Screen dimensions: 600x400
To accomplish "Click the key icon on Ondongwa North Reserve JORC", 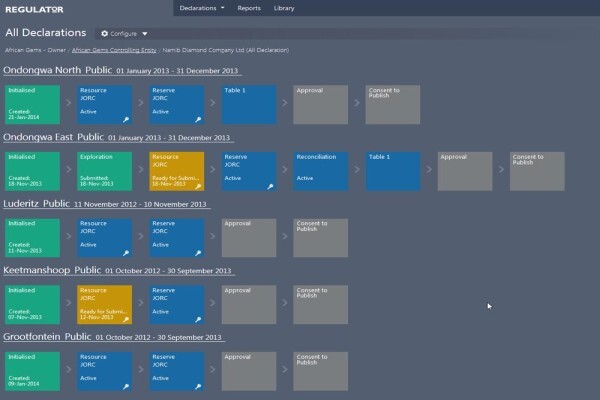I will tap(198, 120).
